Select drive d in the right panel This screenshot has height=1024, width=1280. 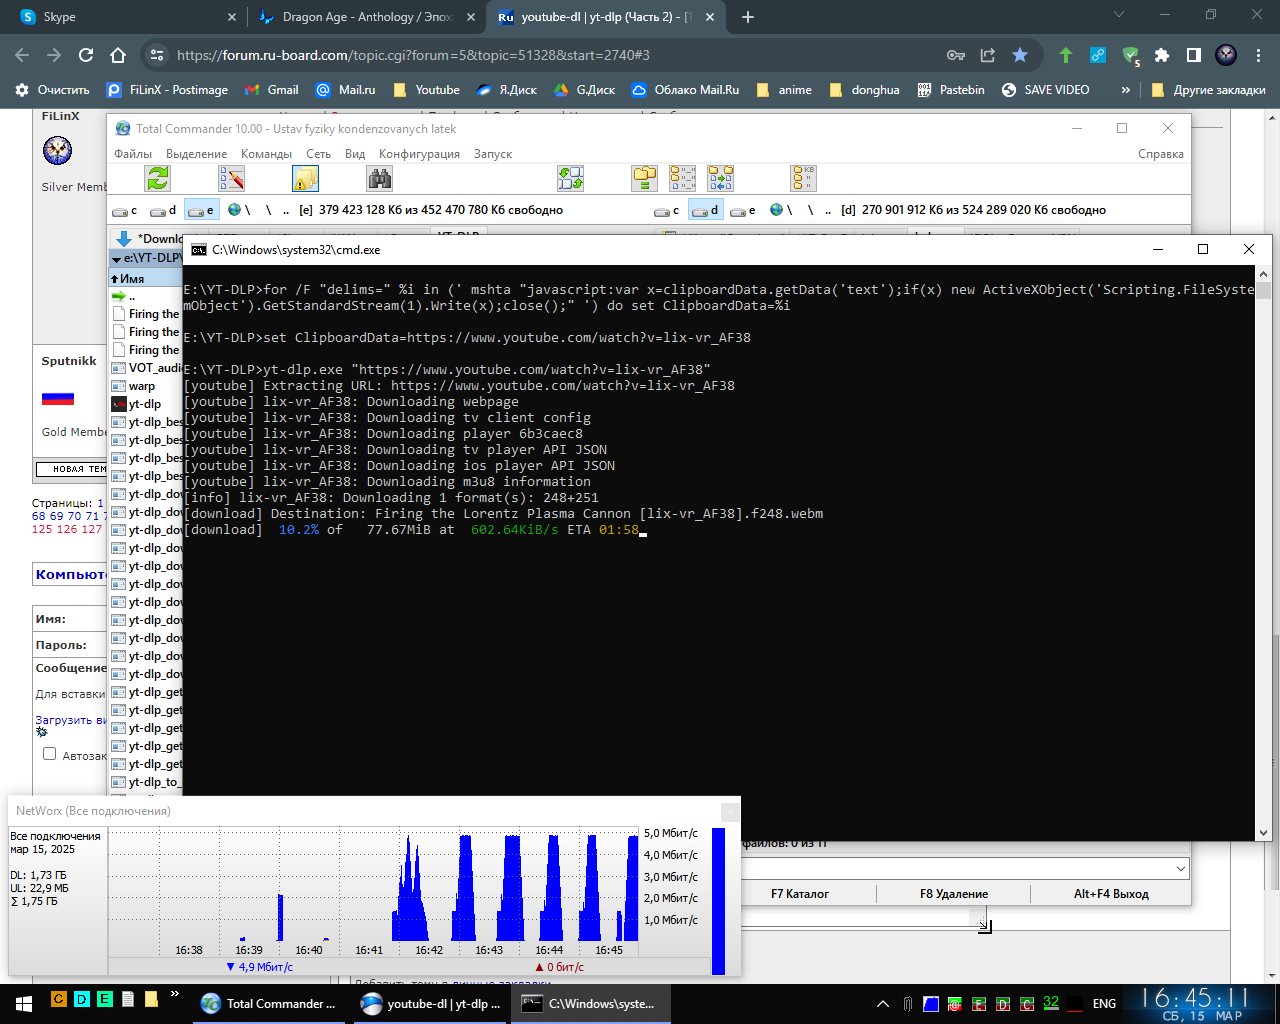705,210
